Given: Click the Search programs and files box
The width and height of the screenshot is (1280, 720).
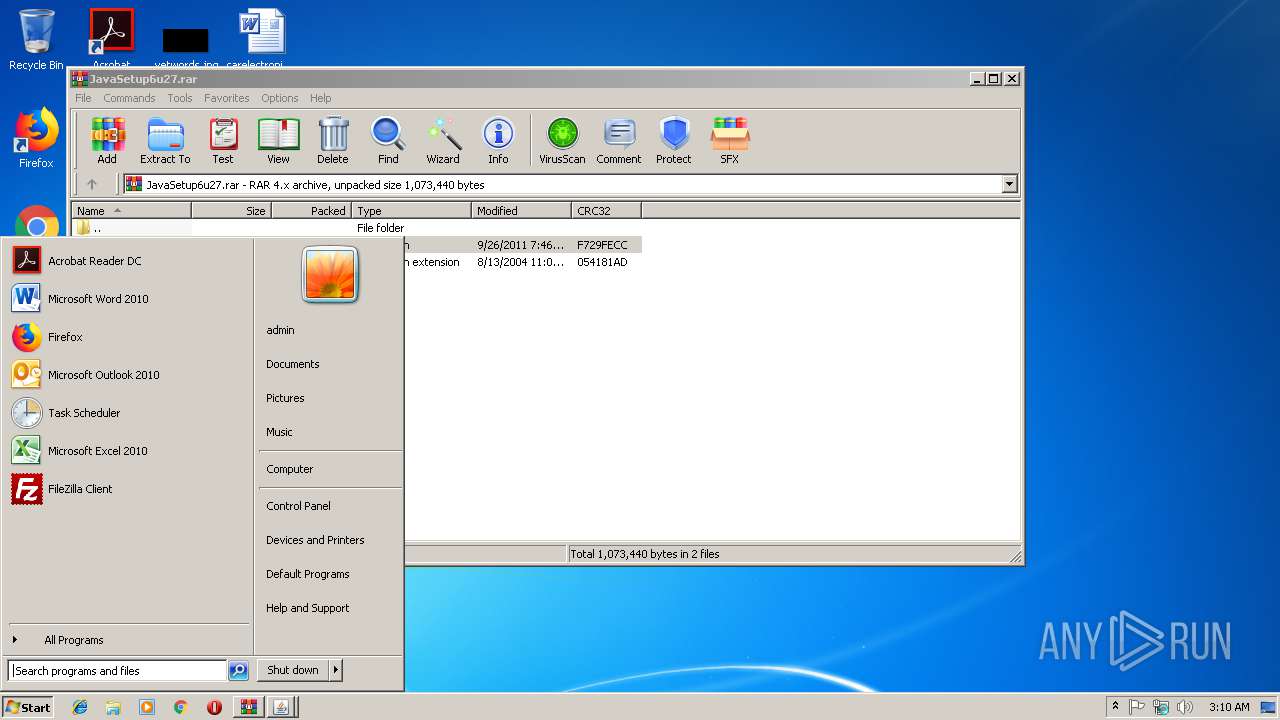Looking at the screenshot, I should click(118, 671).
